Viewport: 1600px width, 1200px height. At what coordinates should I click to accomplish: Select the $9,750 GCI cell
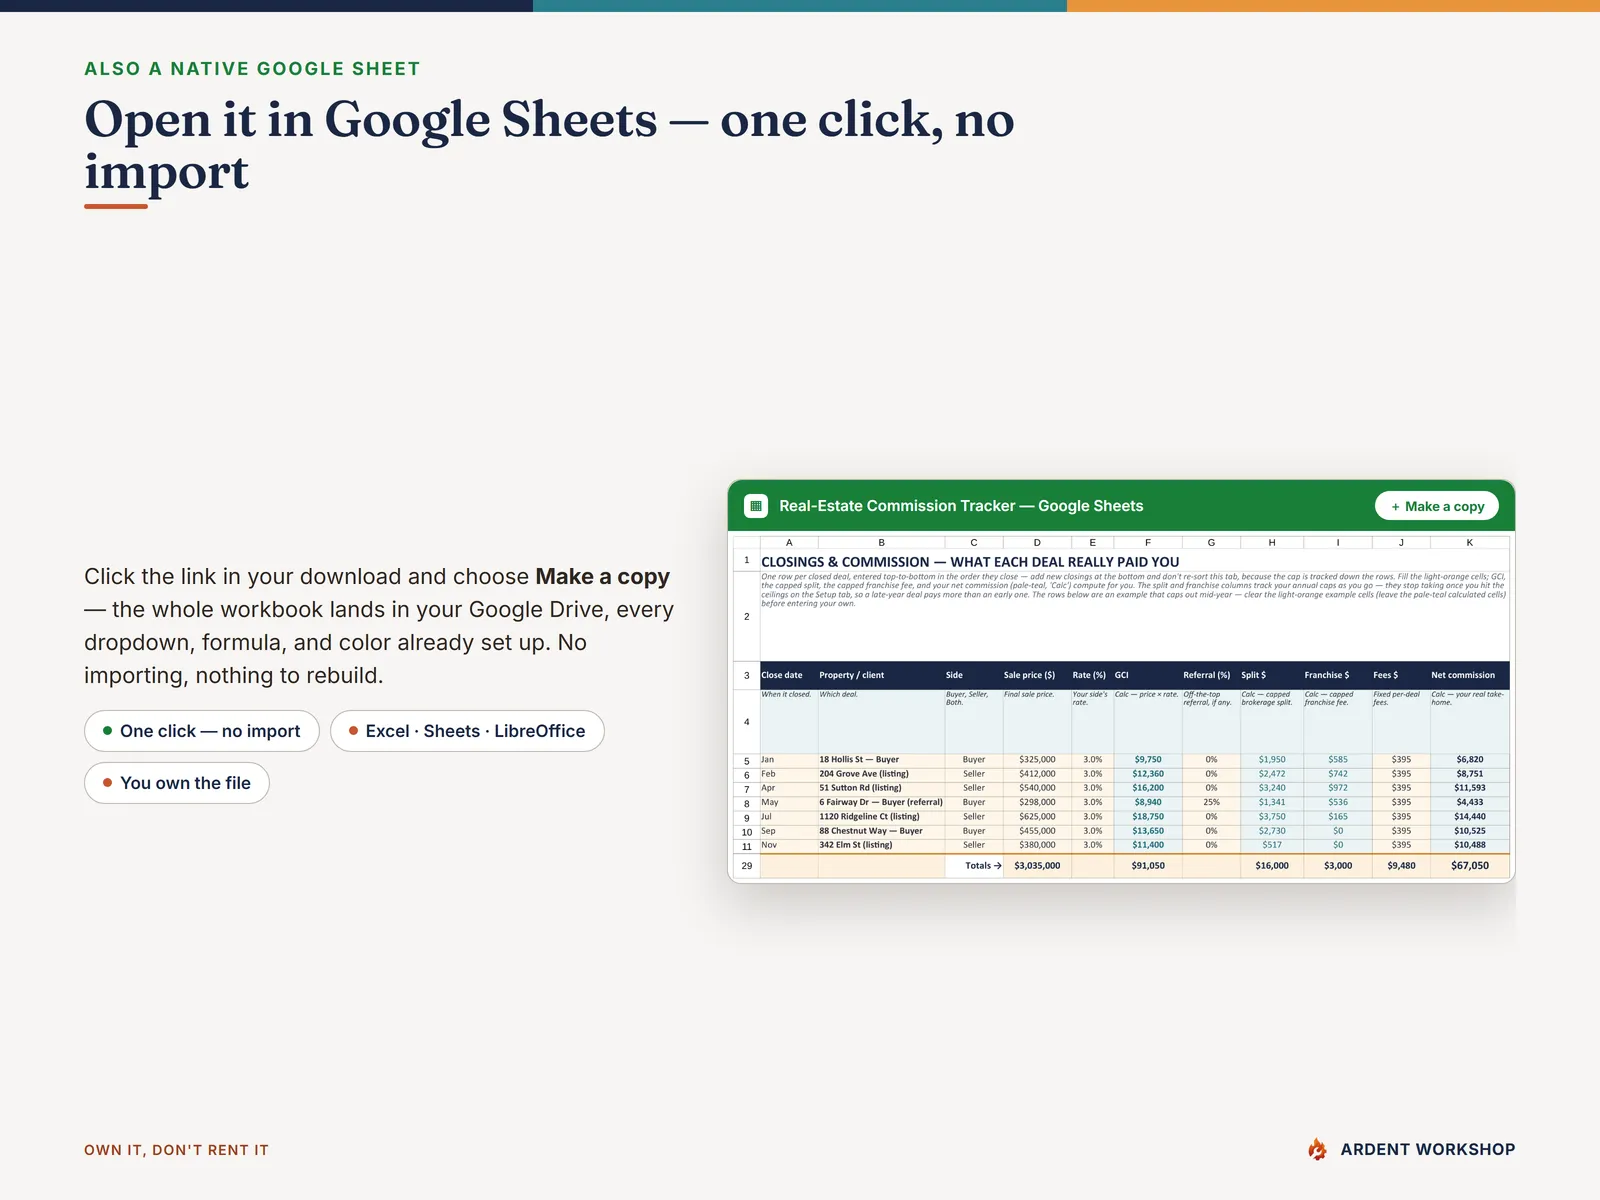(1148, 760)
